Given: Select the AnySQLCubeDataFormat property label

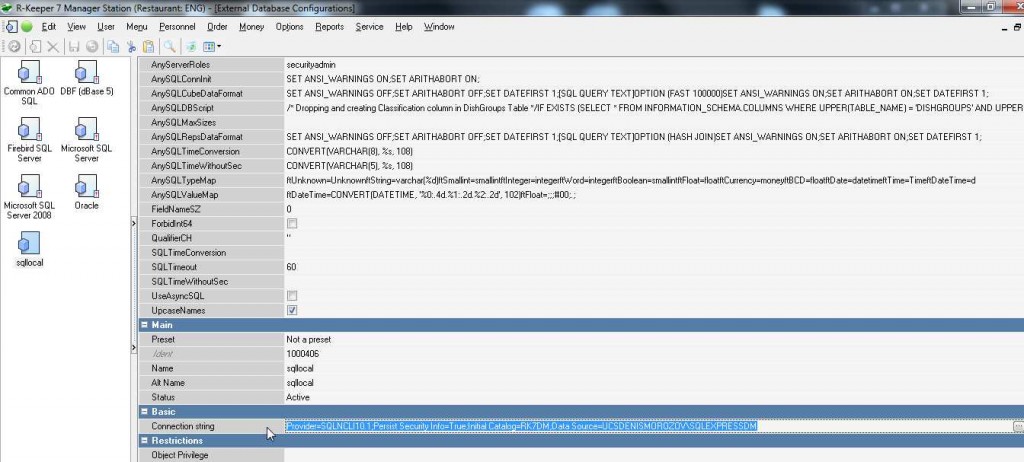Looking at the screenshot, I should point(197,93).
